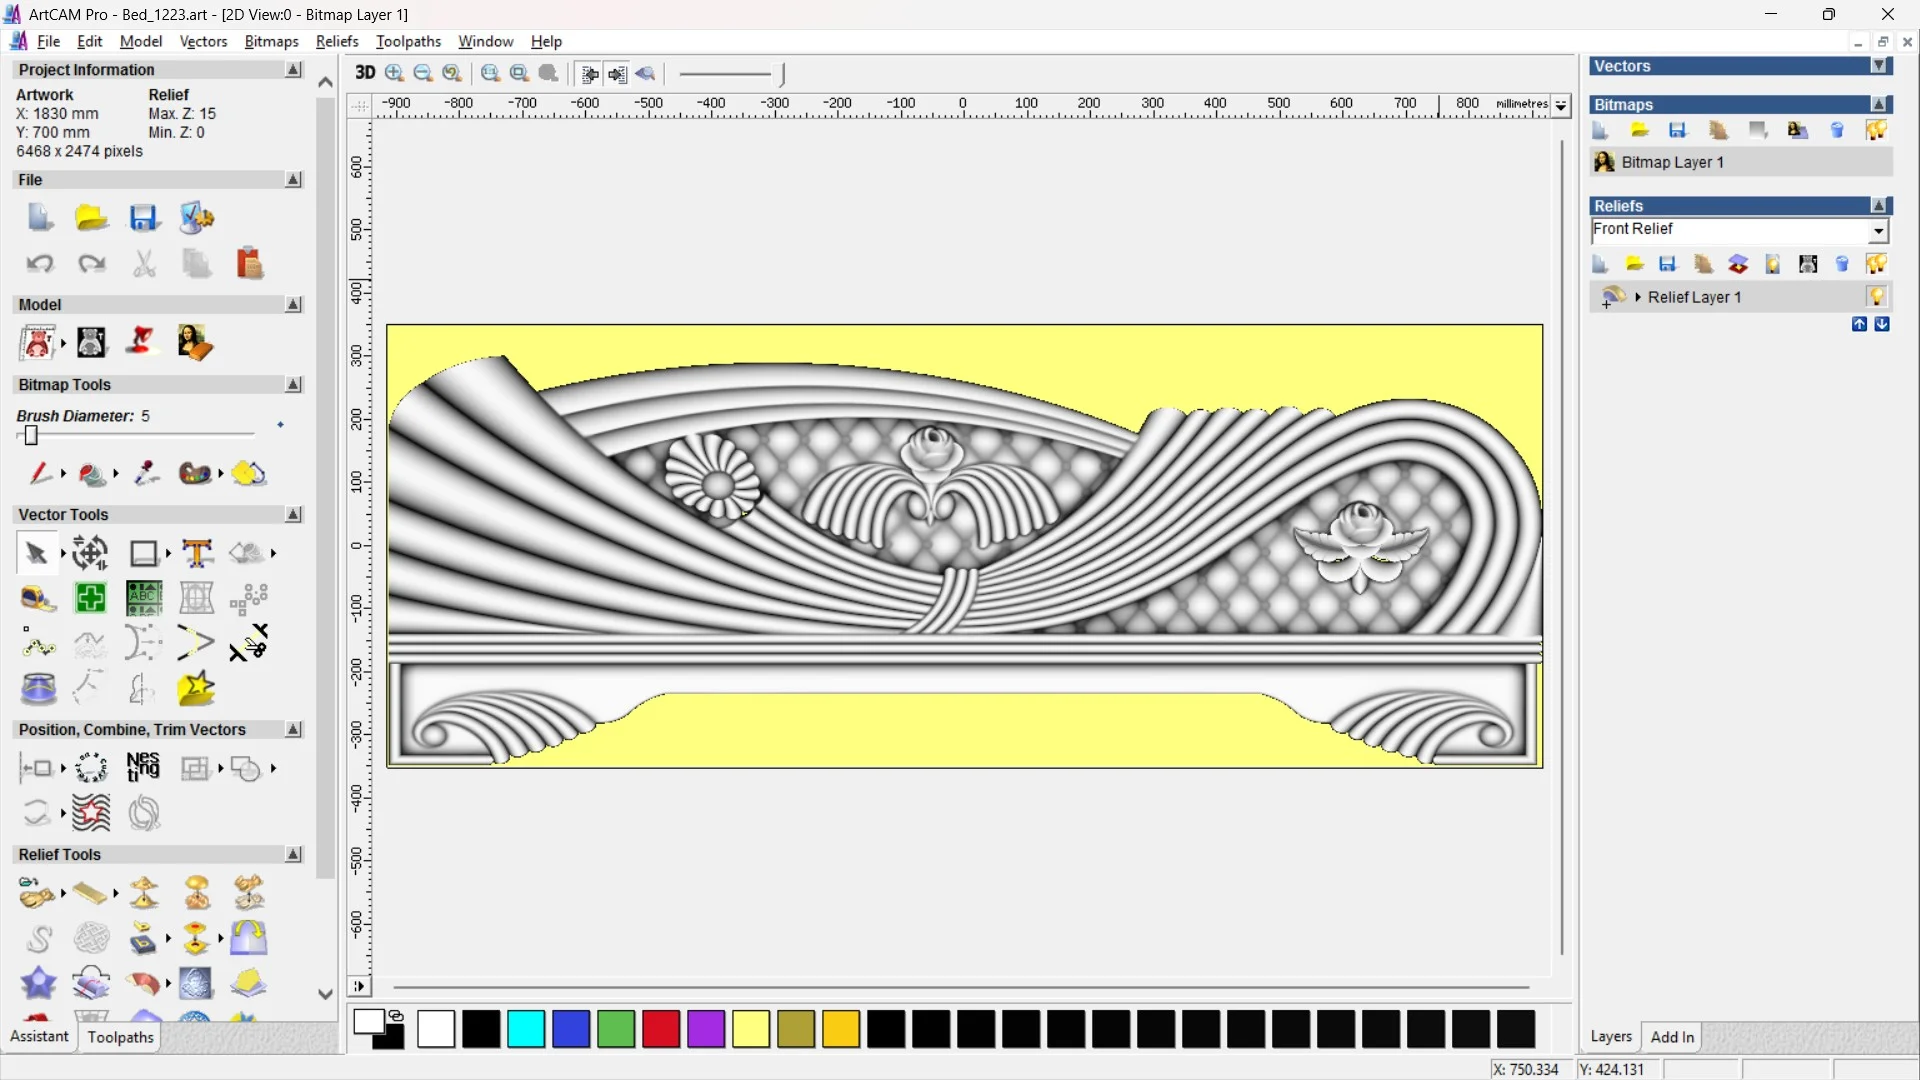Click the zoom in magnifier icon

pos(394,73)
